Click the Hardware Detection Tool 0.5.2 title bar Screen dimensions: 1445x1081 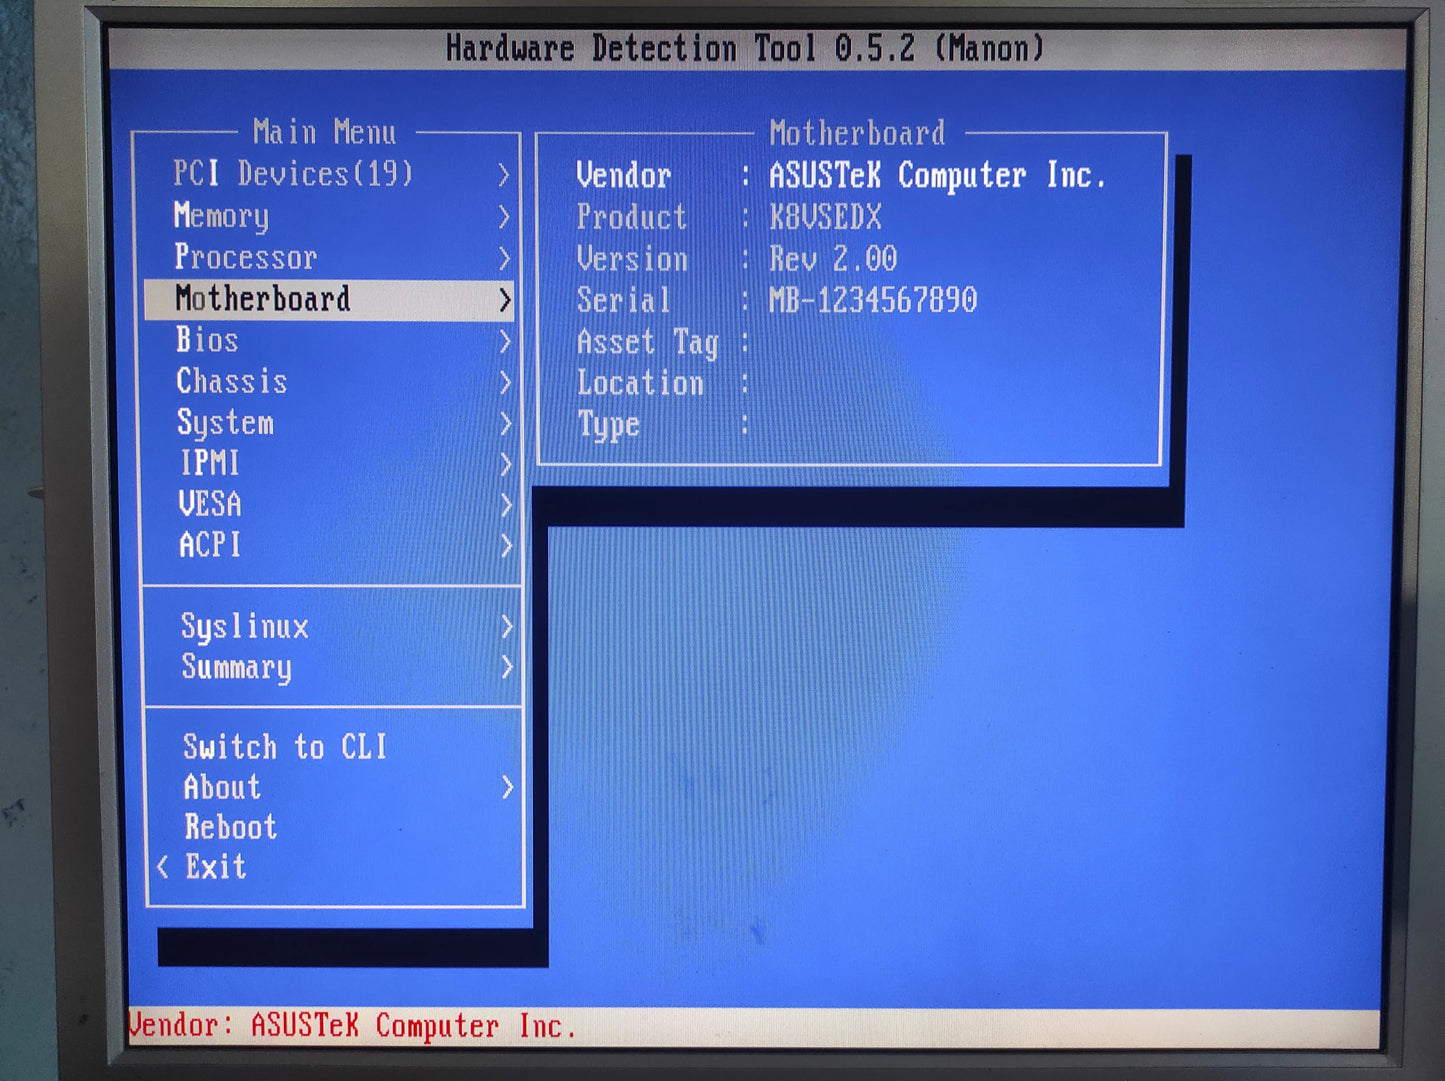click(x=745, y=48)
